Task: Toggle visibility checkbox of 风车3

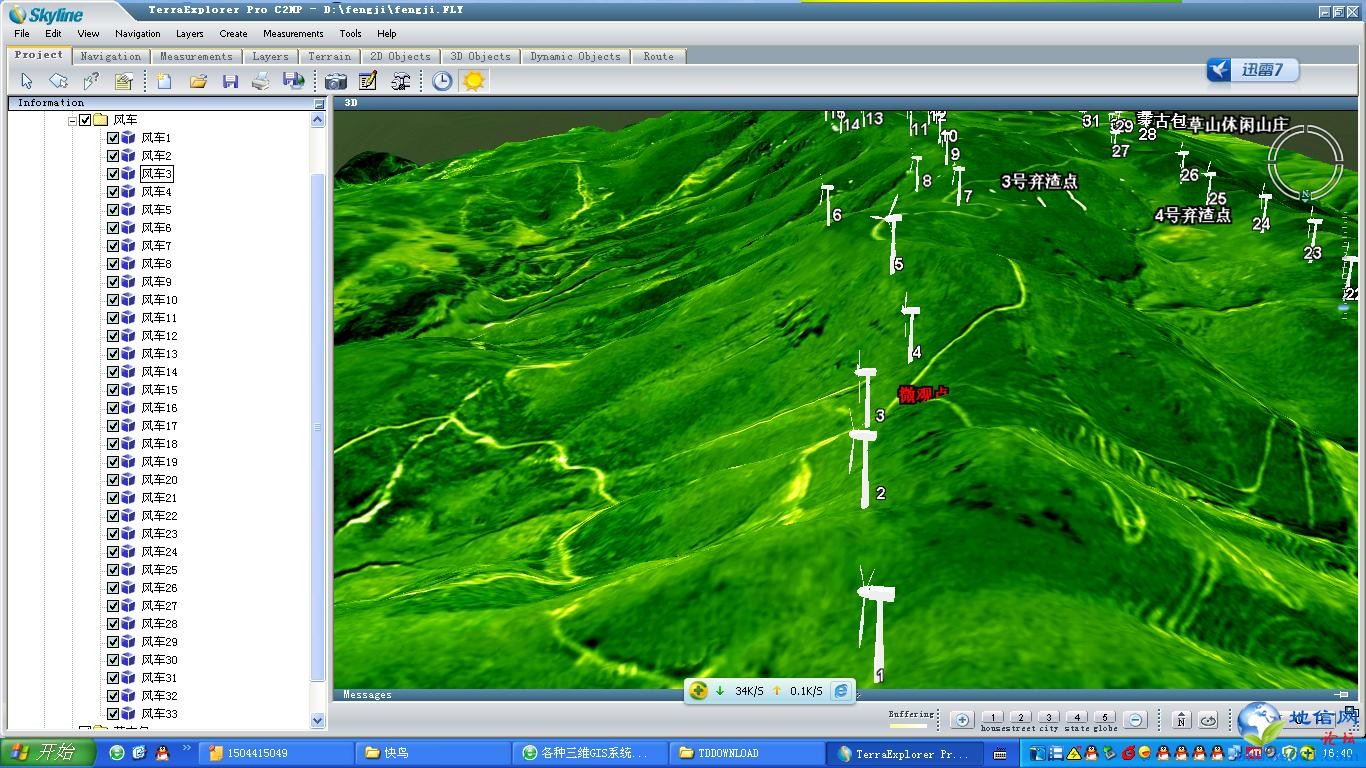Action: coord(113,174)
